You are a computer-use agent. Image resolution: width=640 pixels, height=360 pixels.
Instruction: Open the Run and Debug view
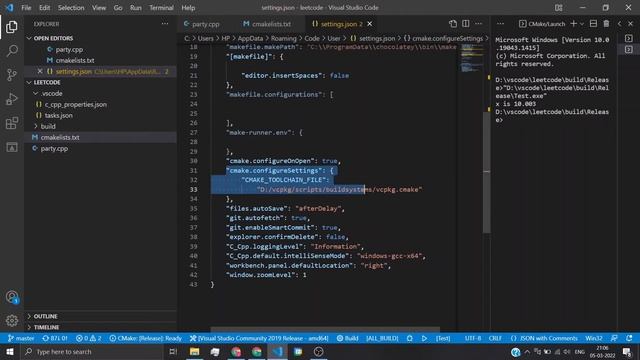click(12, 99)
